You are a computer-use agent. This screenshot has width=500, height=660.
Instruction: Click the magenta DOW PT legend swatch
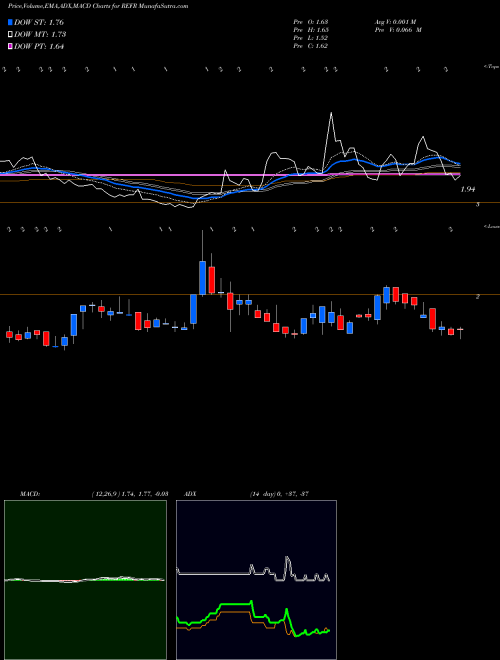point(10,46)
